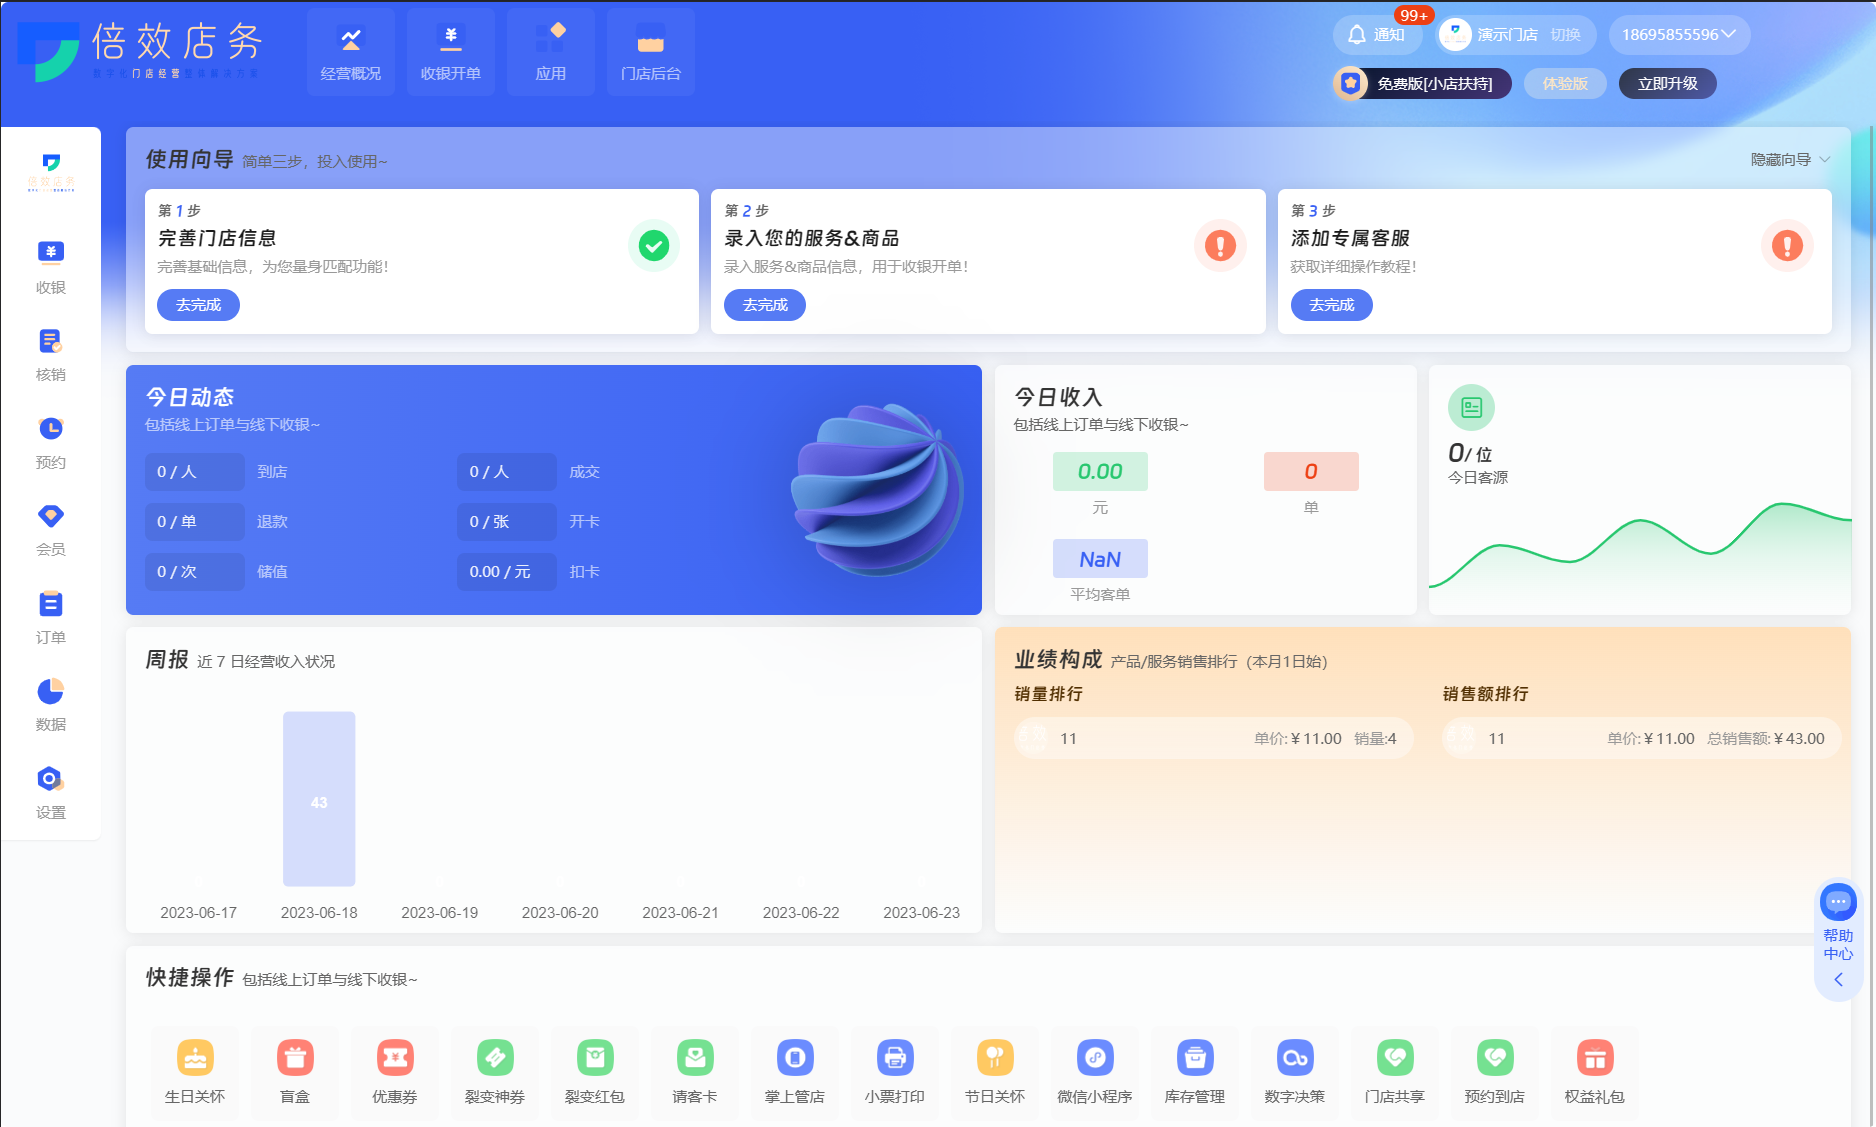The height and width of the screenshot is (1127, 1876).
Task: Expand the 18695855596 account dropdown
Action: [x=1679, y=35]
